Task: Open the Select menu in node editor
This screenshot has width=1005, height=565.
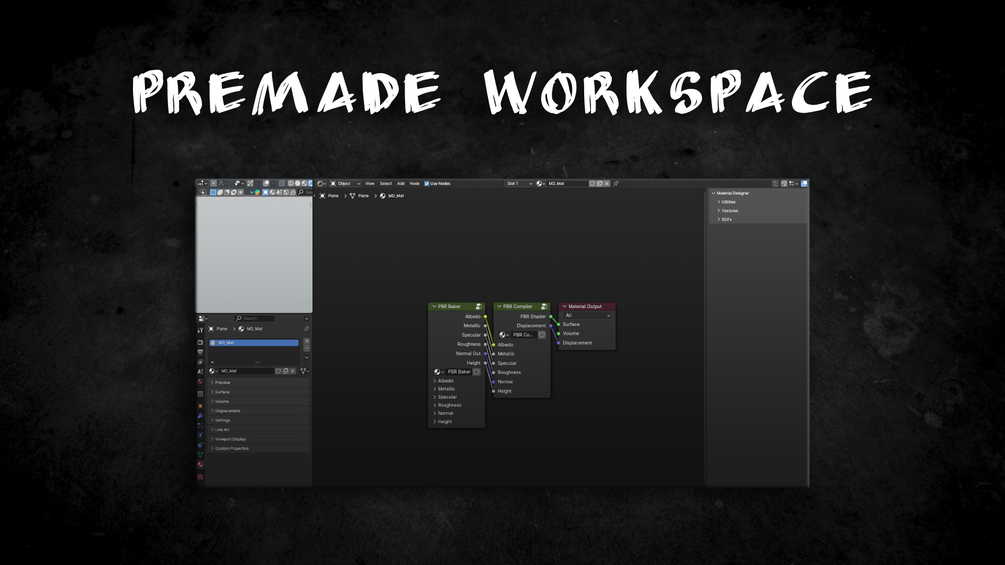Action: click(x=386, y=184)
